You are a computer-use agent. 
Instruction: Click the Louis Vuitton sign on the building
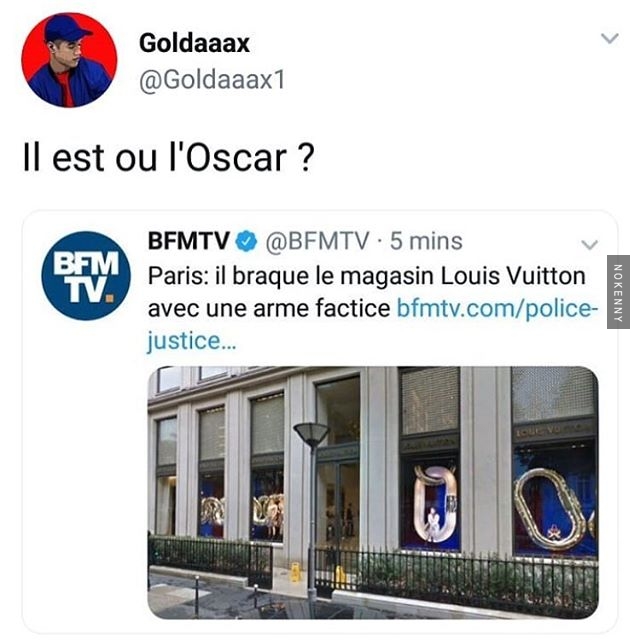554,431
